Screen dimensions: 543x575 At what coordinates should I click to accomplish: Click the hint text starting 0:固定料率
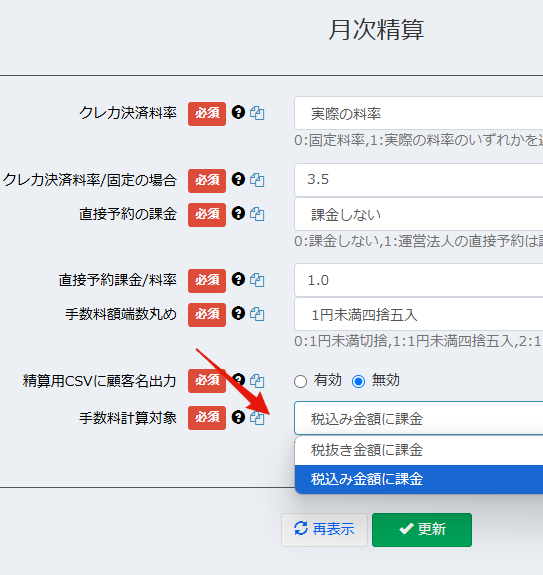coord(418,140)
